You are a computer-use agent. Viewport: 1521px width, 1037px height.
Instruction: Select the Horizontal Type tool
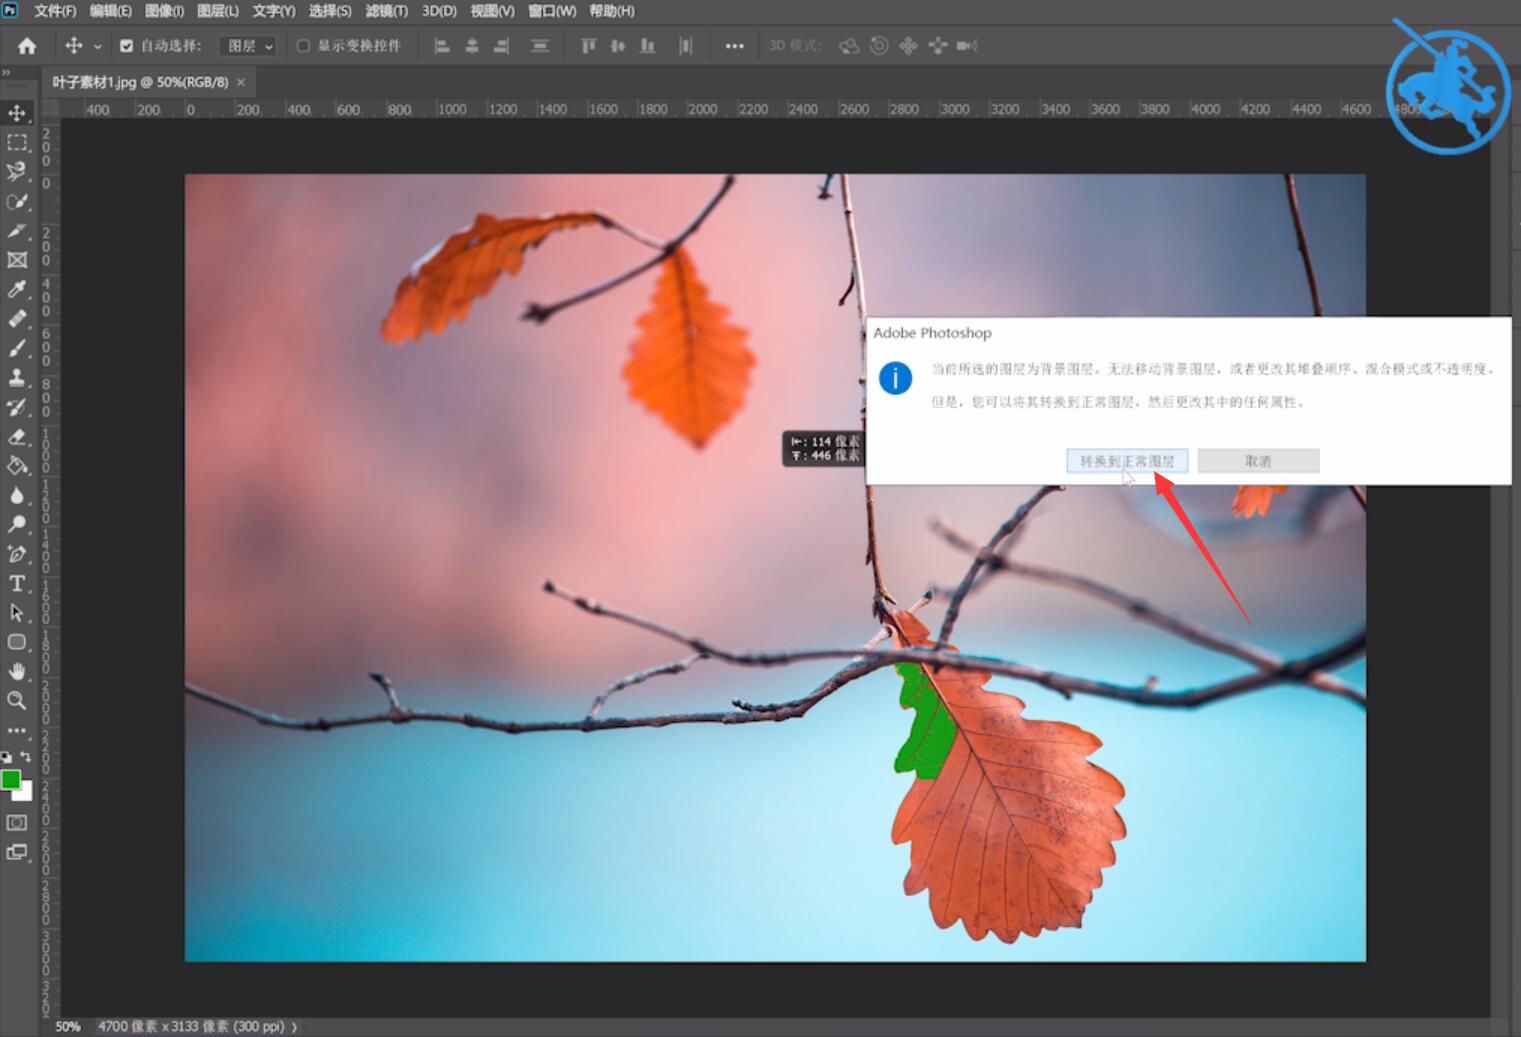click(17, 583)
